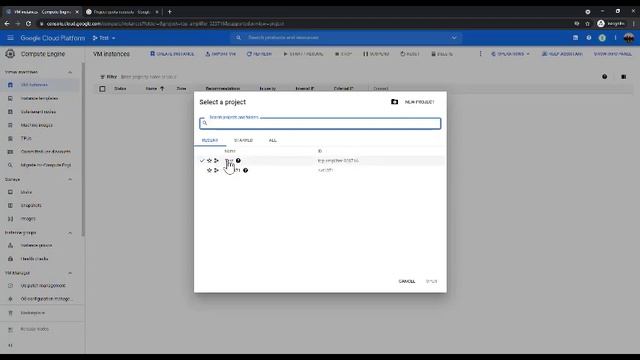This screenshot has height=360, width=640.
Task: Click the Instance groups sidebar icon
Action: coord(10,245)
